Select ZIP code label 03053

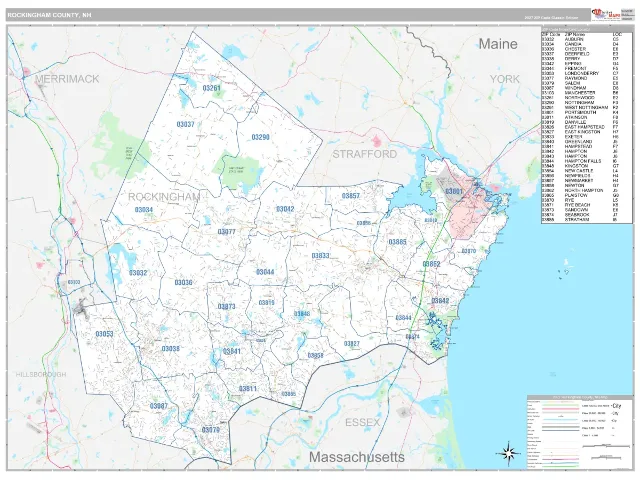point(104,334)
